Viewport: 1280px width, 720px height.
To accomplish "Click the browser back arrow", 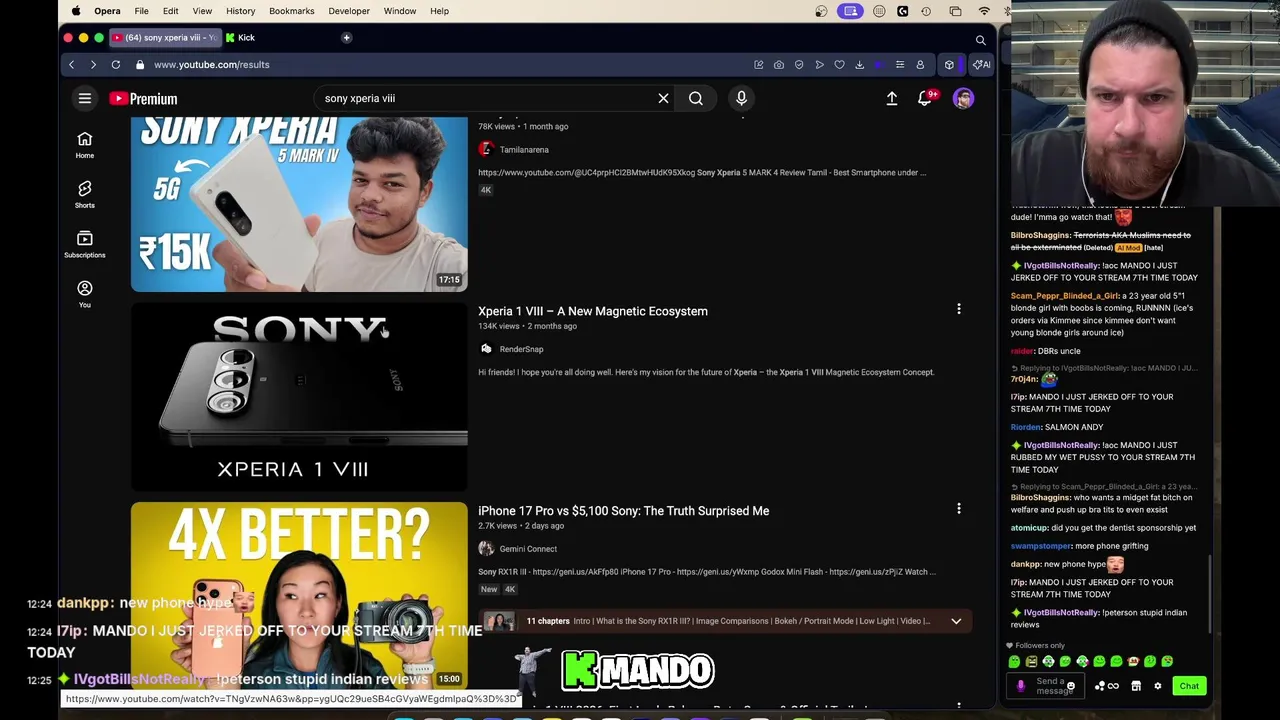I will (71, 65).
